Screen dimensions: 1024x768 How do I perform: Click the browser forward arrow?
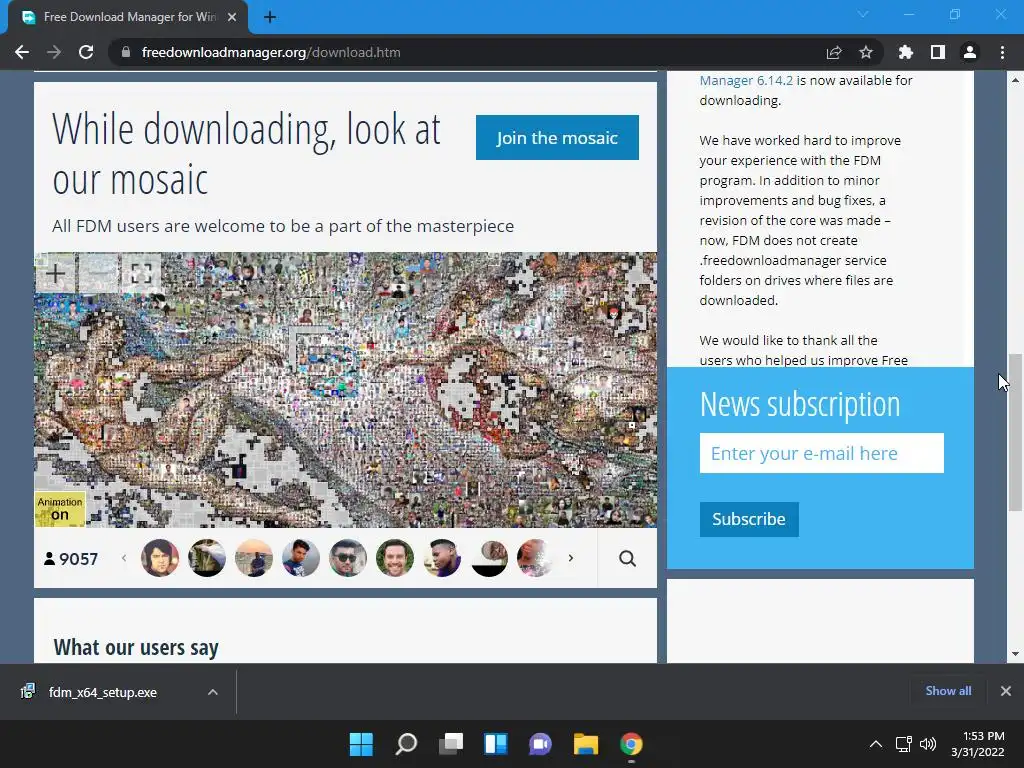(54, 52)
